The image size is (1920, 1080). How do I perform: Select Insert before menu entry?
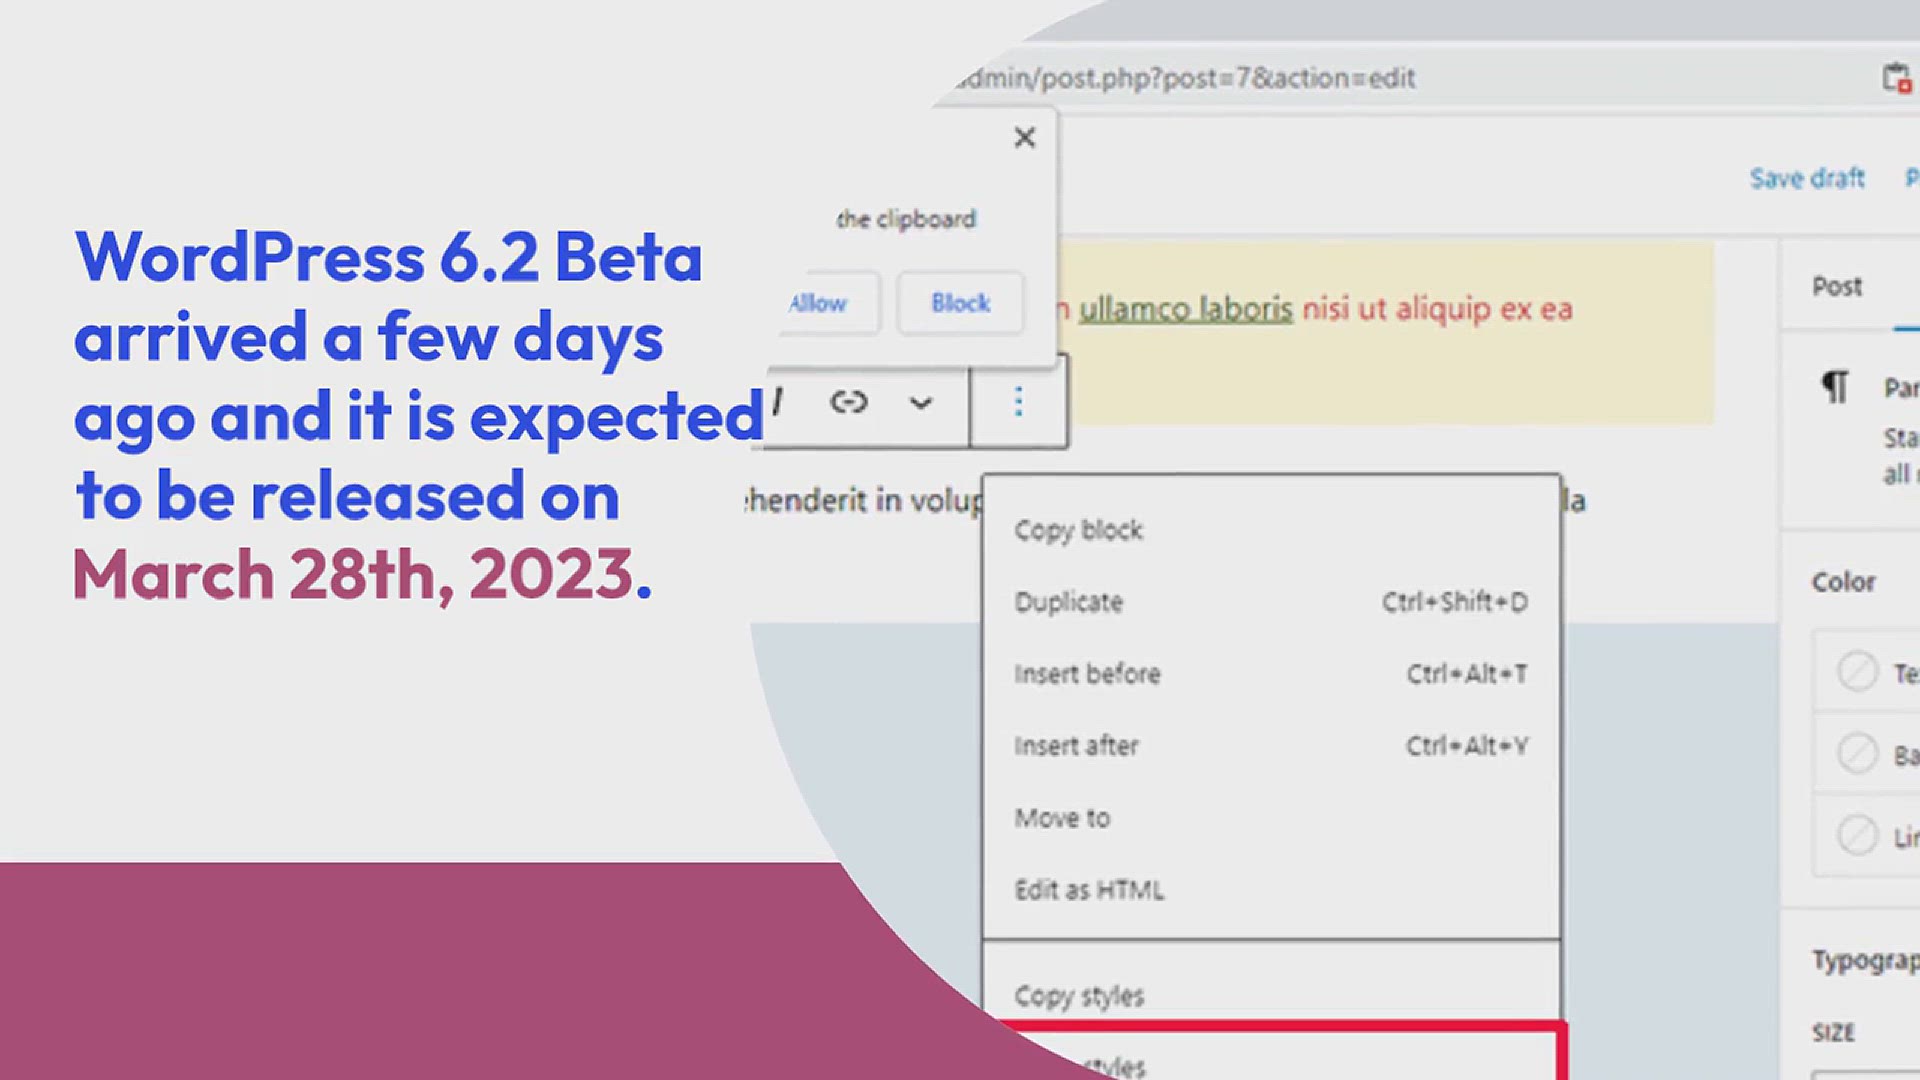tap(1271, 674)
